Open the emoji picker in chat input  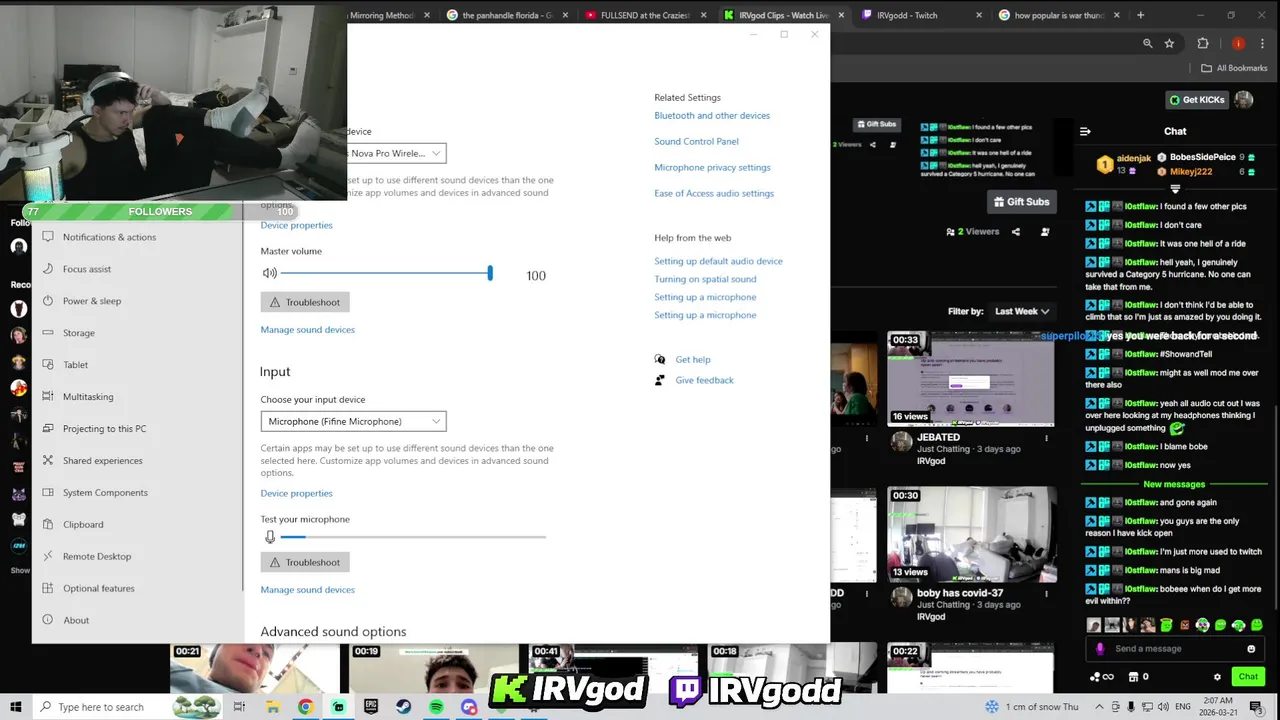1251,649
